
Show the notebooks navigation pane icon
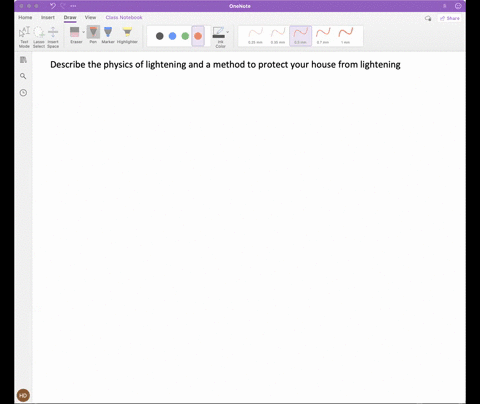coord(23,60)
